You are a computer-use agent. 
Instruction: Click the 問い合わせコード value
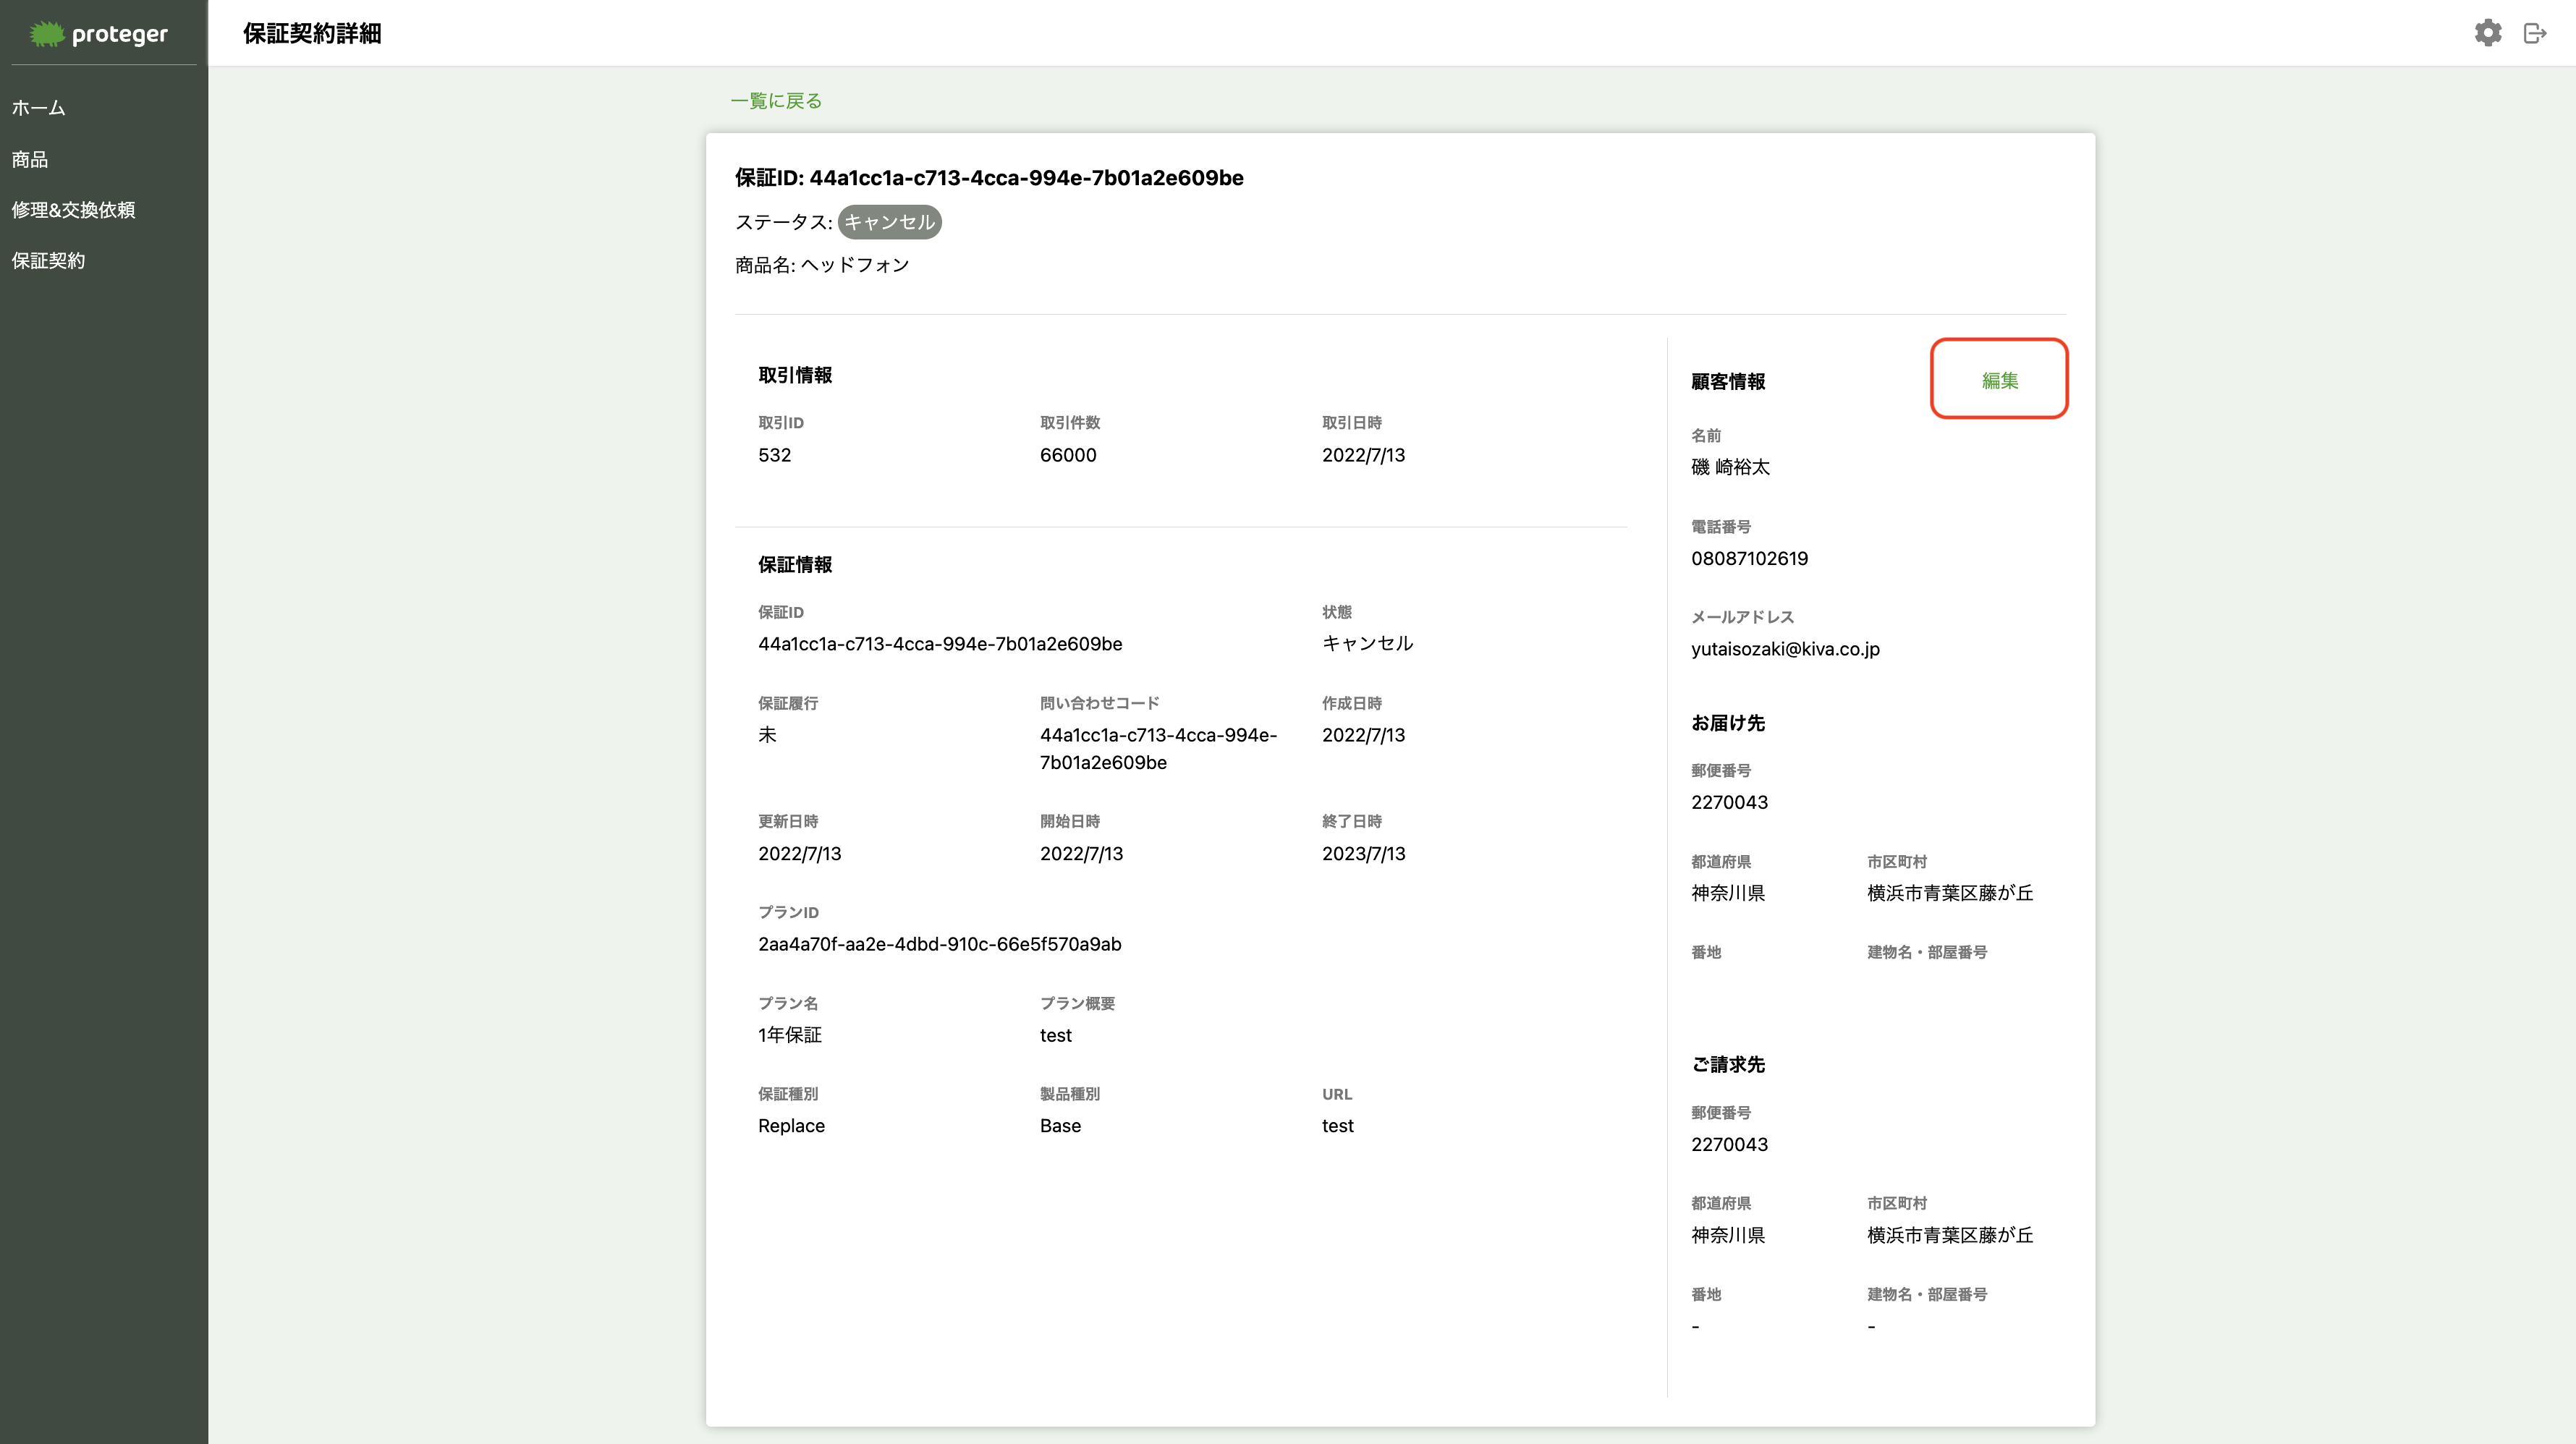1158,749
